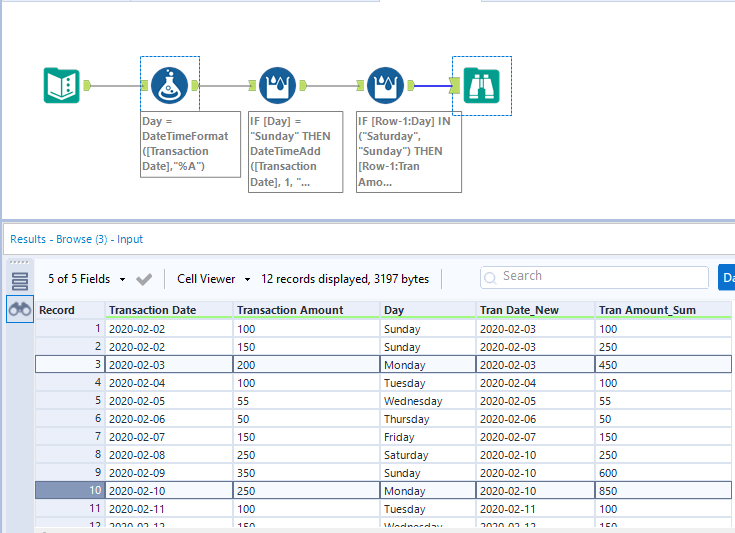Click Tran Date_New cell 2020-02-11

pos(535,509)
